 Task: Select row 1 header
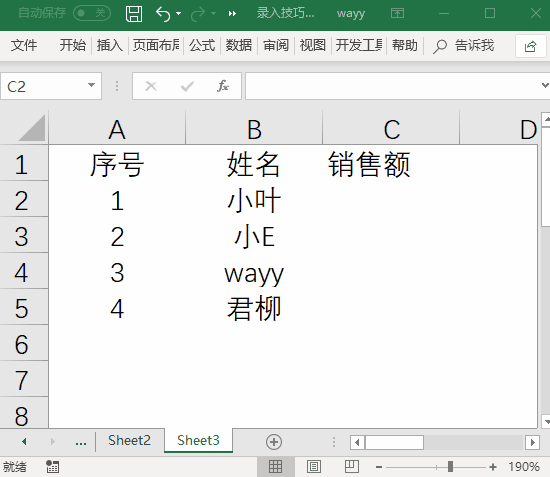pyautogui.click(x=24, y=163)
